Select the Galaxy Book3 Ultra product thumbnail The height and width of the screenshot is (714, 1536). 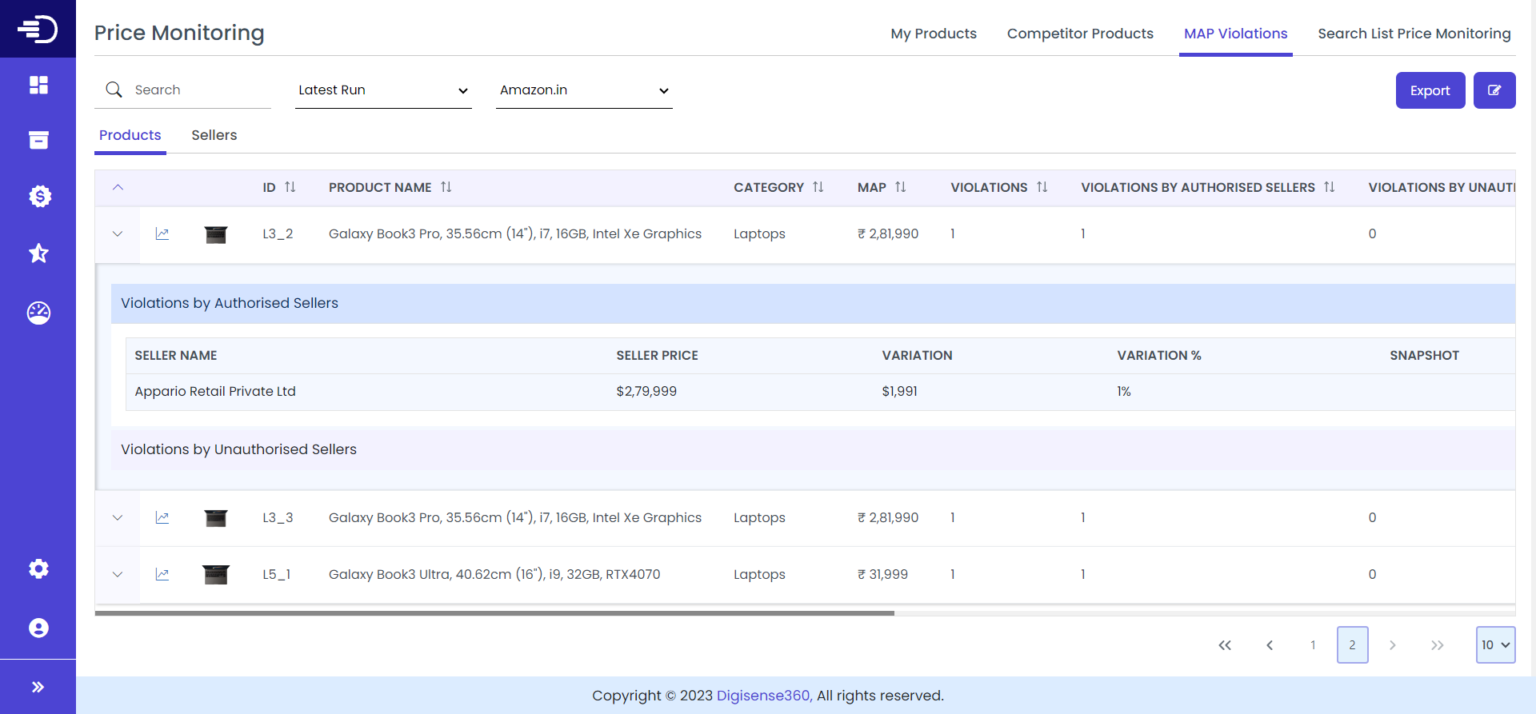pyautogui.click(x=215, y=574)
